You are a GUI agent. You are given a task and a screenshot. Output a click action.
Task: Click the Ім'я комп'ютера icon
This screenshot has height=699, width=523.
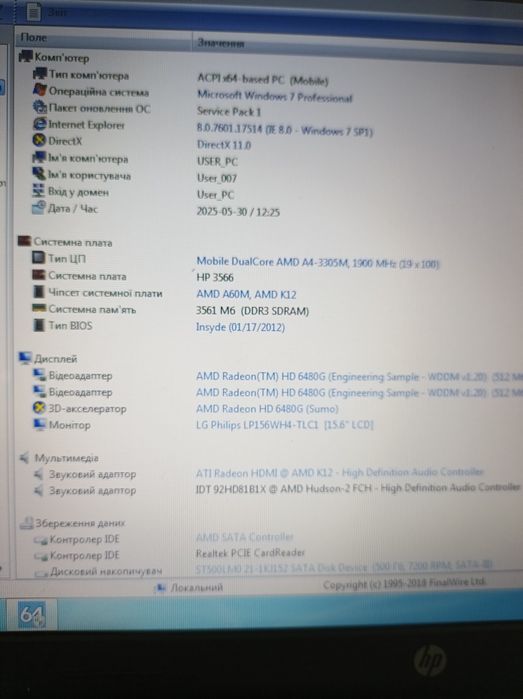(39, 157)
